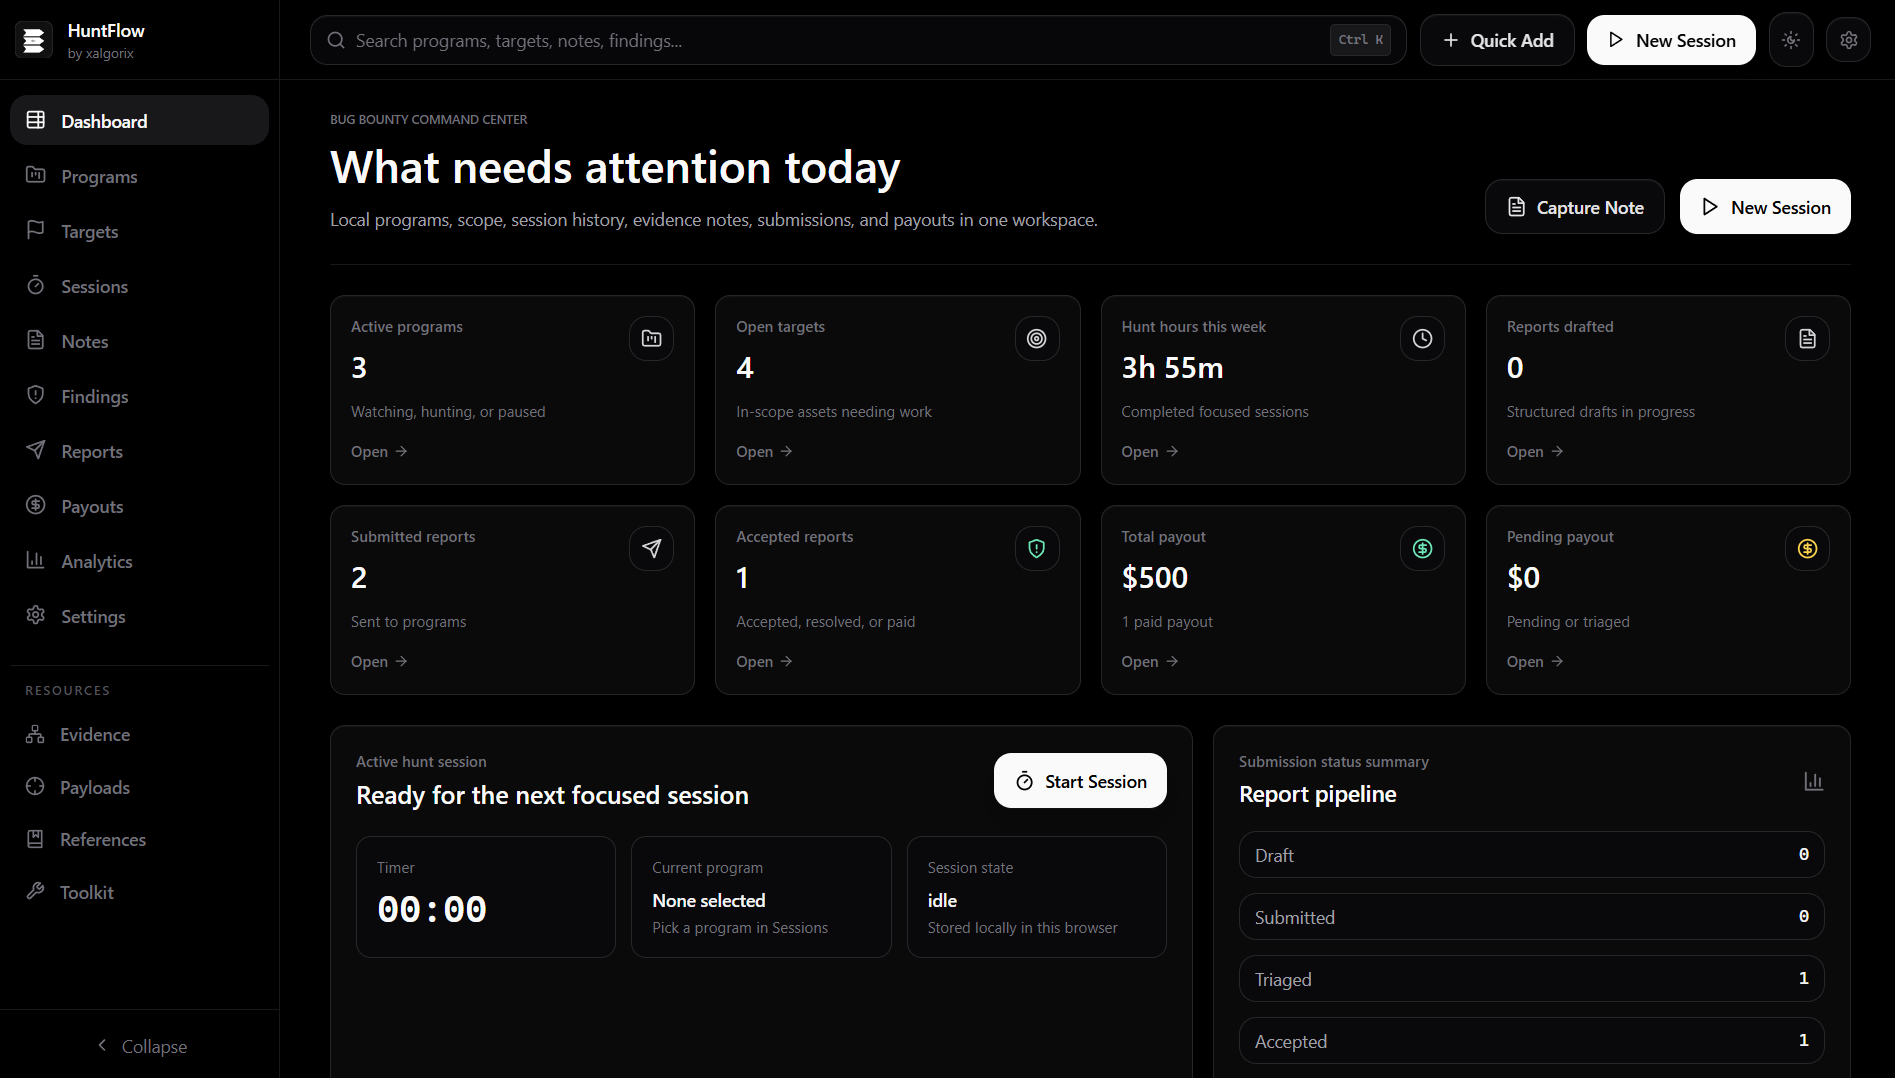
Task: Click 'What needs attention today' heading
Action: pos(615,168)
